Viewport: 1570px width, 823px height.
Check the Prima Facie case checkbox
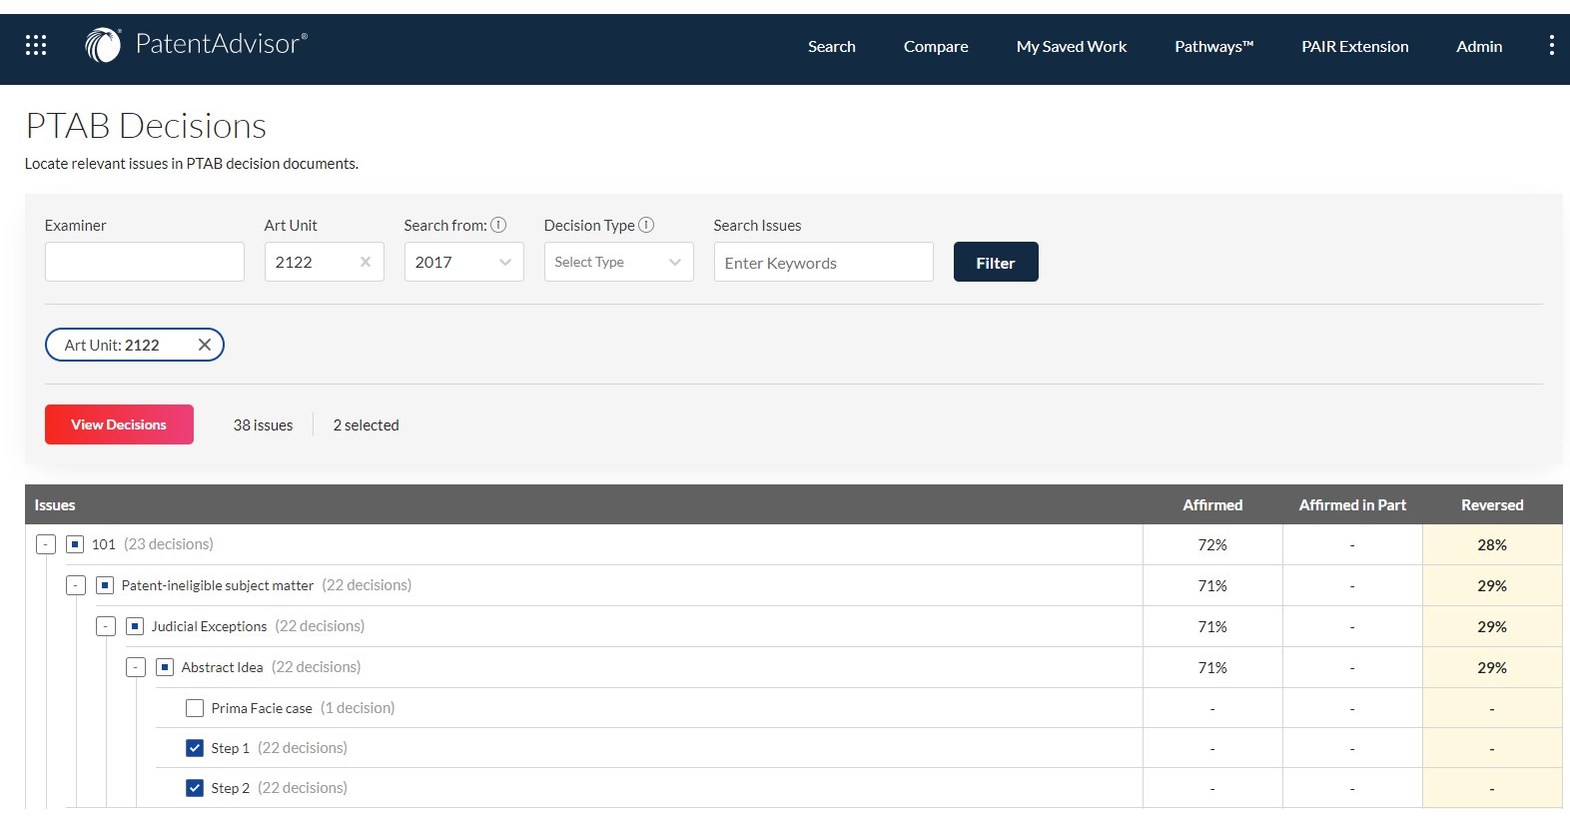(x=195, y=708)
